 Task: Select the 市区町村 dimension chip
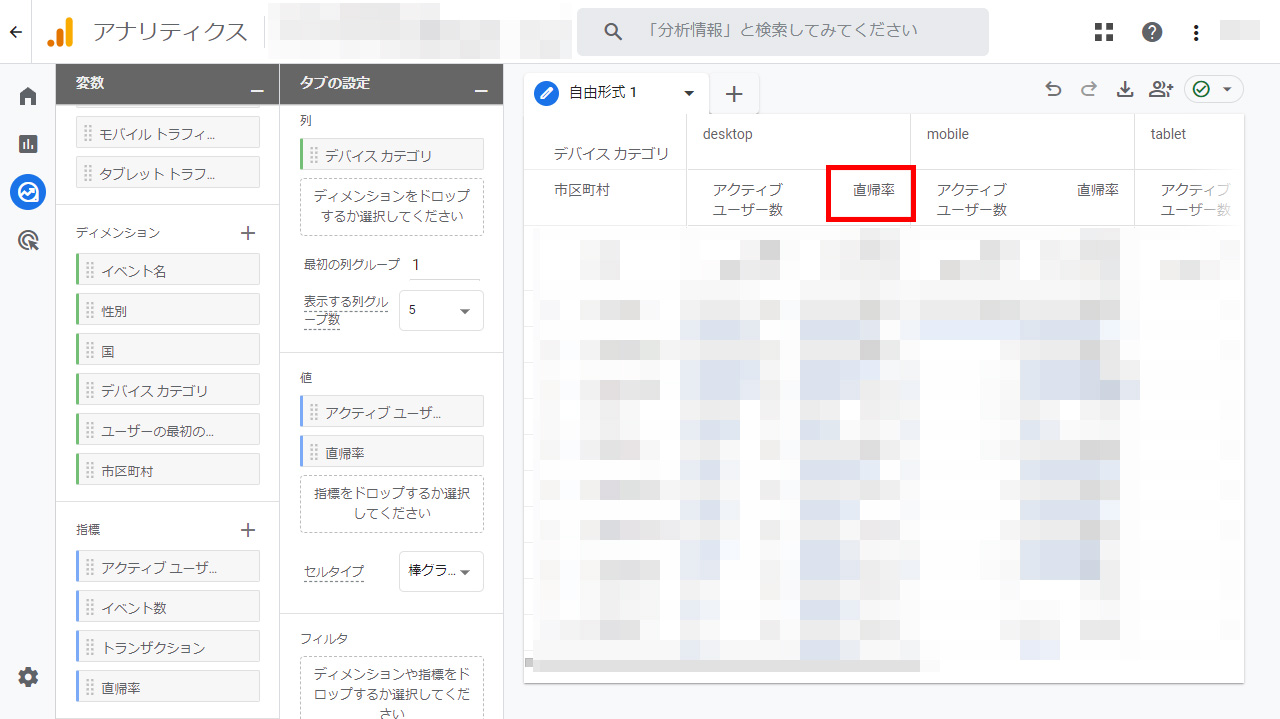coord(168,470)
